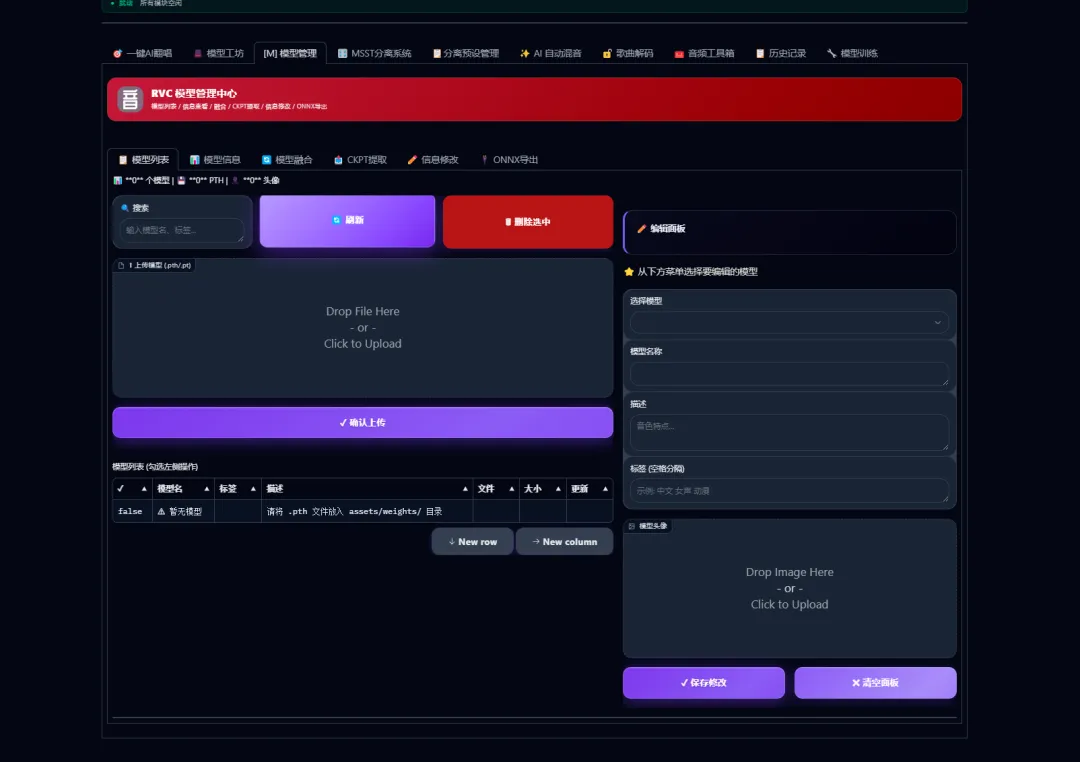Screen dimensions: 1080x762
Task: Click the 'assets/weights/' description cell
Action: [367, 511]
